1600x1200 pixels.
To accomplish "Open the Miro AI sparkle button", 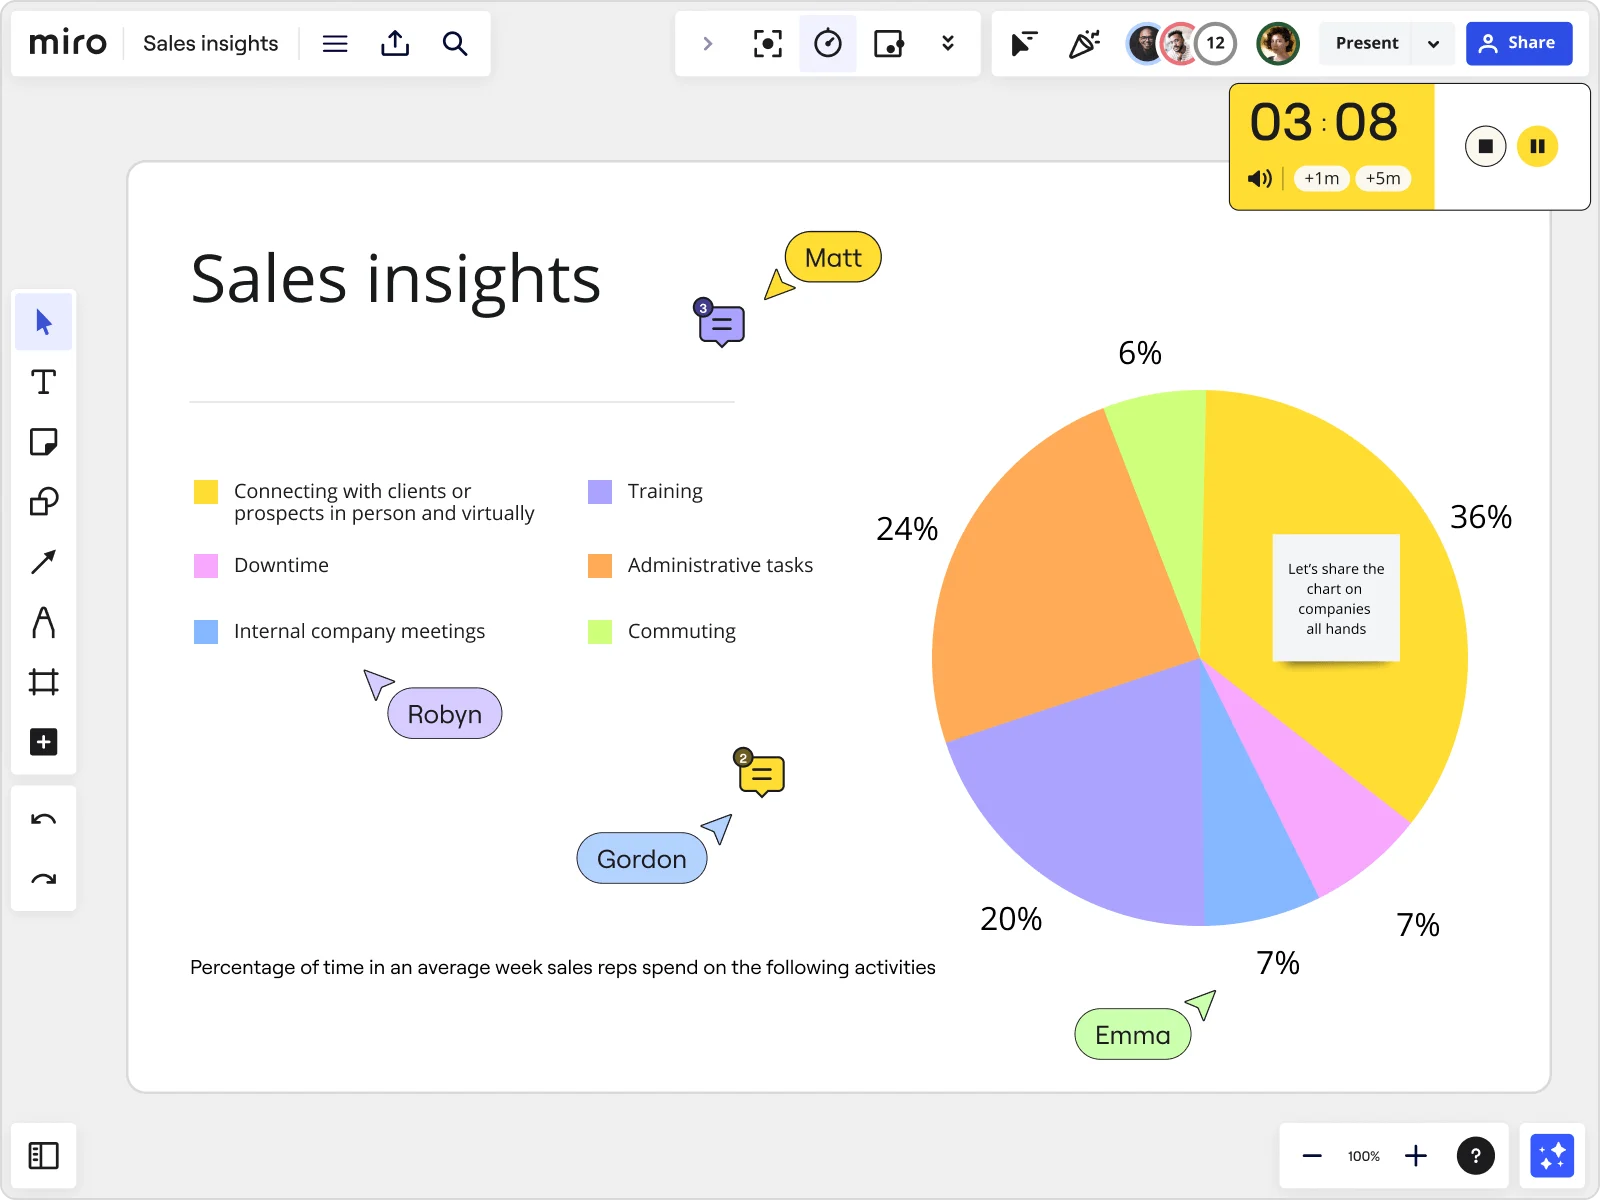I will tap(1552, 1156).
